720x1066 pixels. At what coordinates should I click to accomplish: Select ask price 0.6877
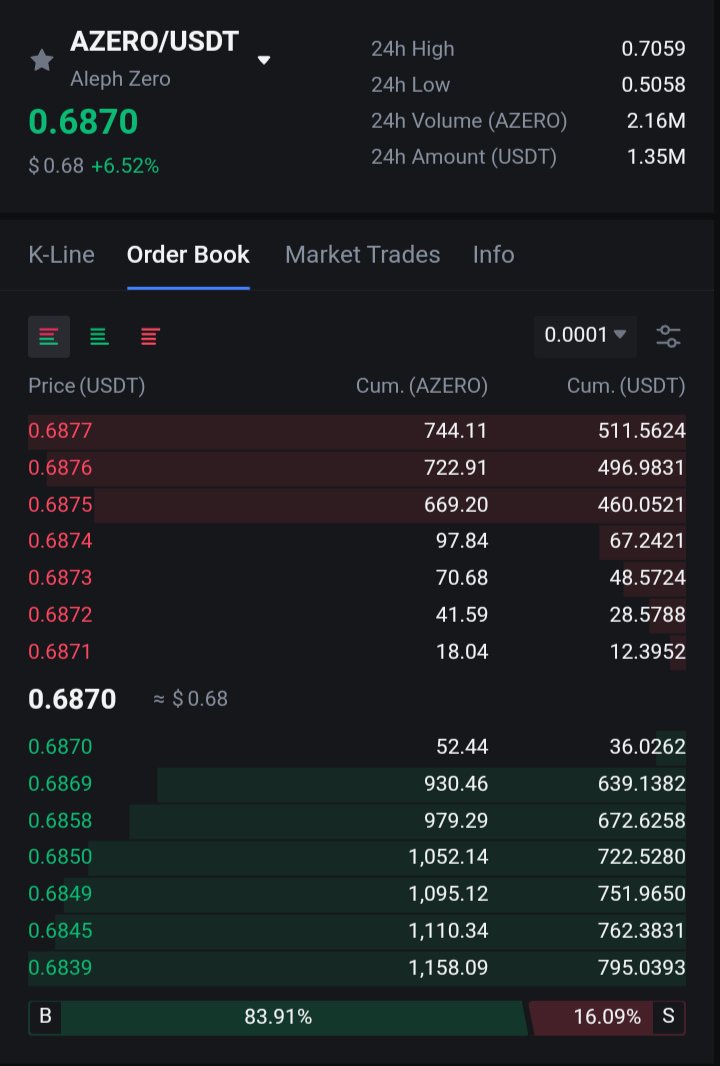pyautogui.click(x=60, y=430)
